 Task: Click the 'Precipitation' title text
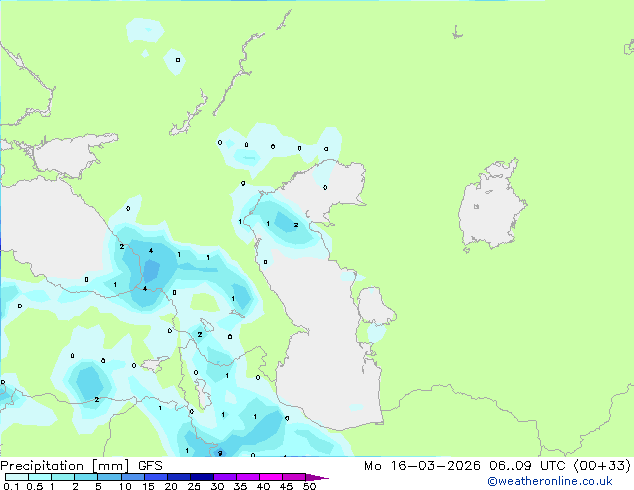(x=42, y=466)
